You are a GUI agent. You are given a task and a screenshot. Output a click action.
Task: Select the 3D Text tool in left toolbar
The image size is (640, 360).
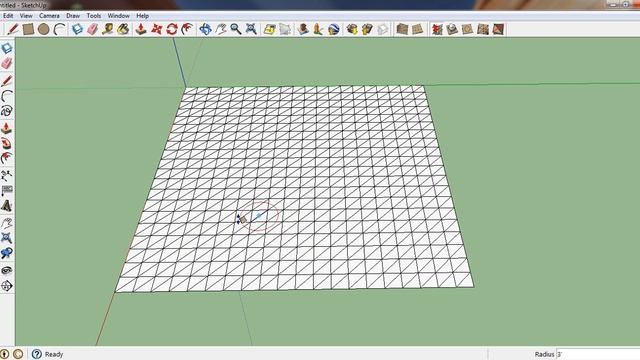pyautogui.click(x=7, y=206)
